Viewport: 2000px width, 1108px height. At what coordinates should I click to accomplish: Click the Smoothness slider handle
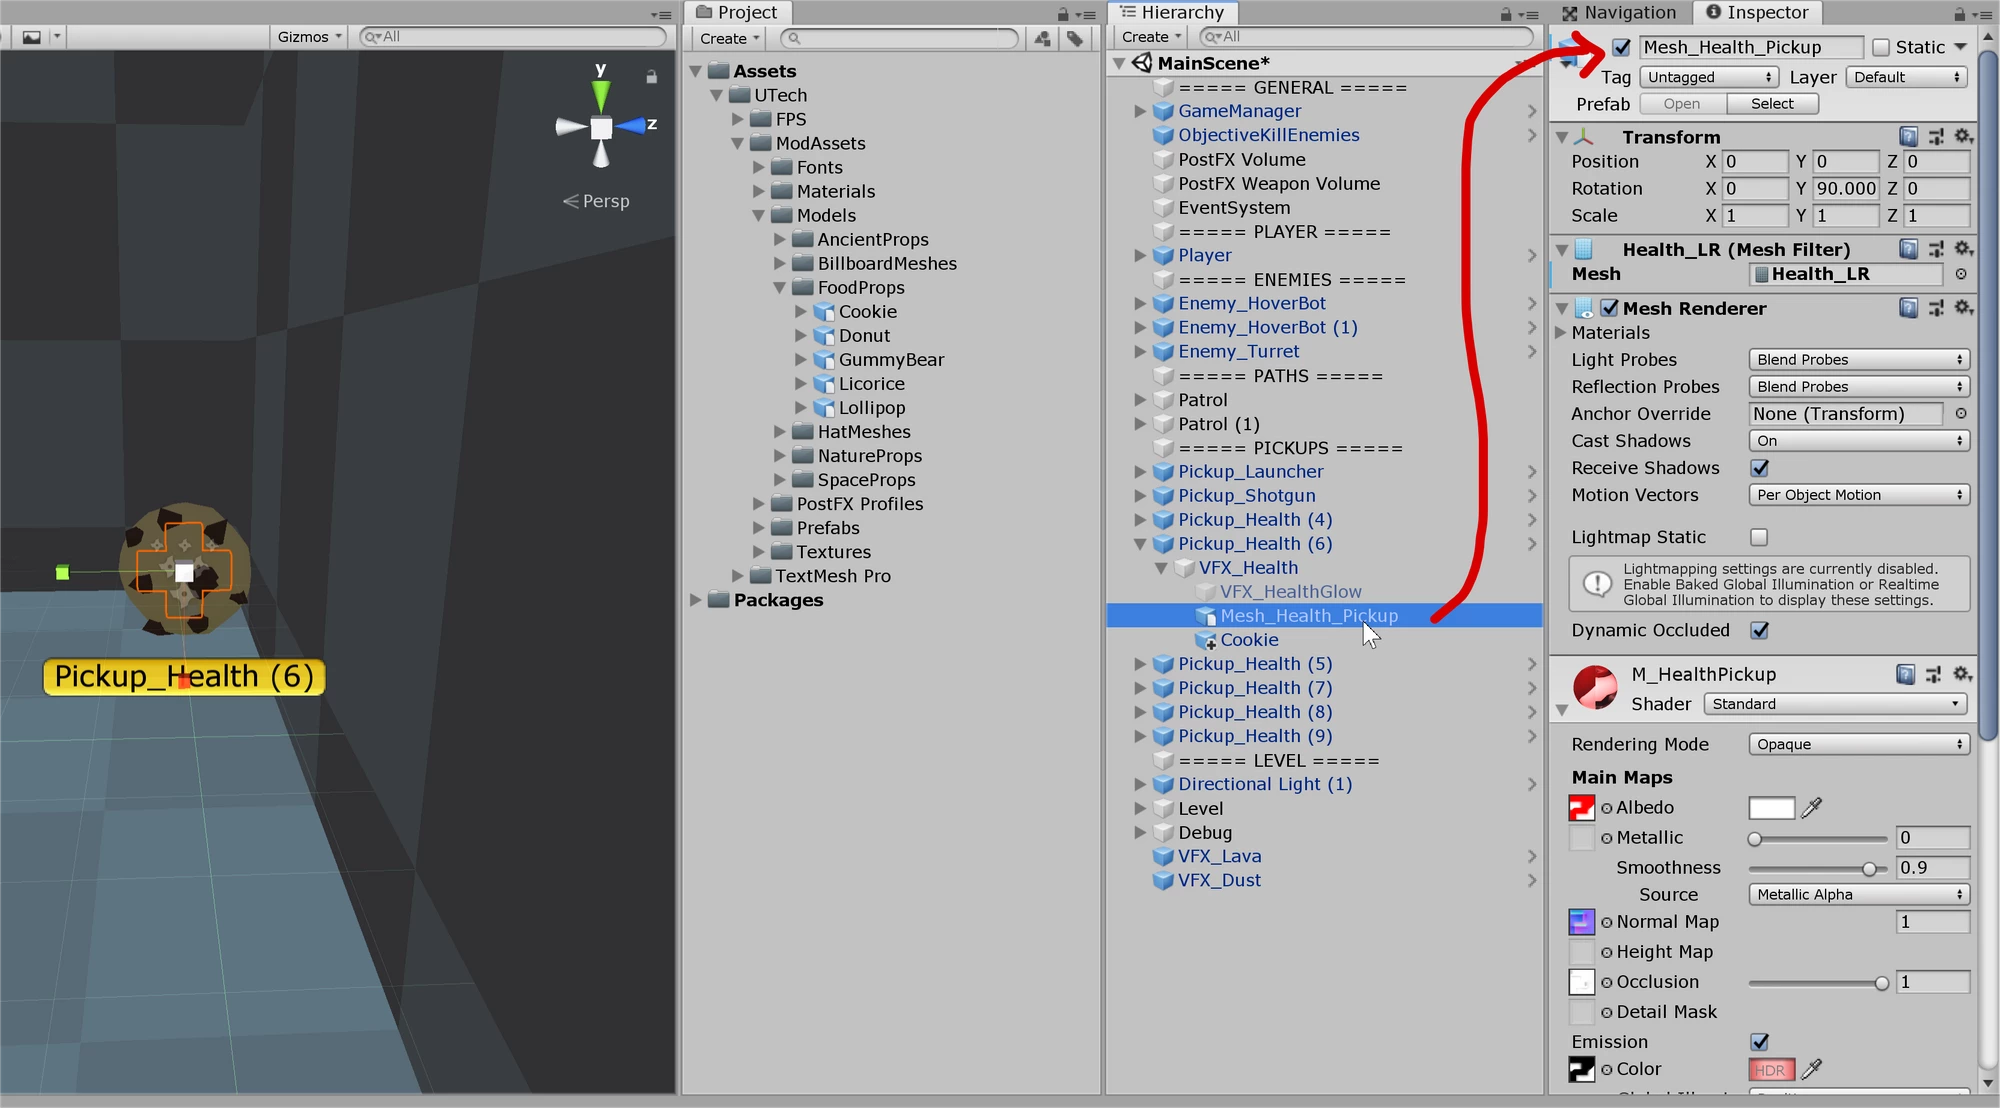click(x=1869, y=869)
